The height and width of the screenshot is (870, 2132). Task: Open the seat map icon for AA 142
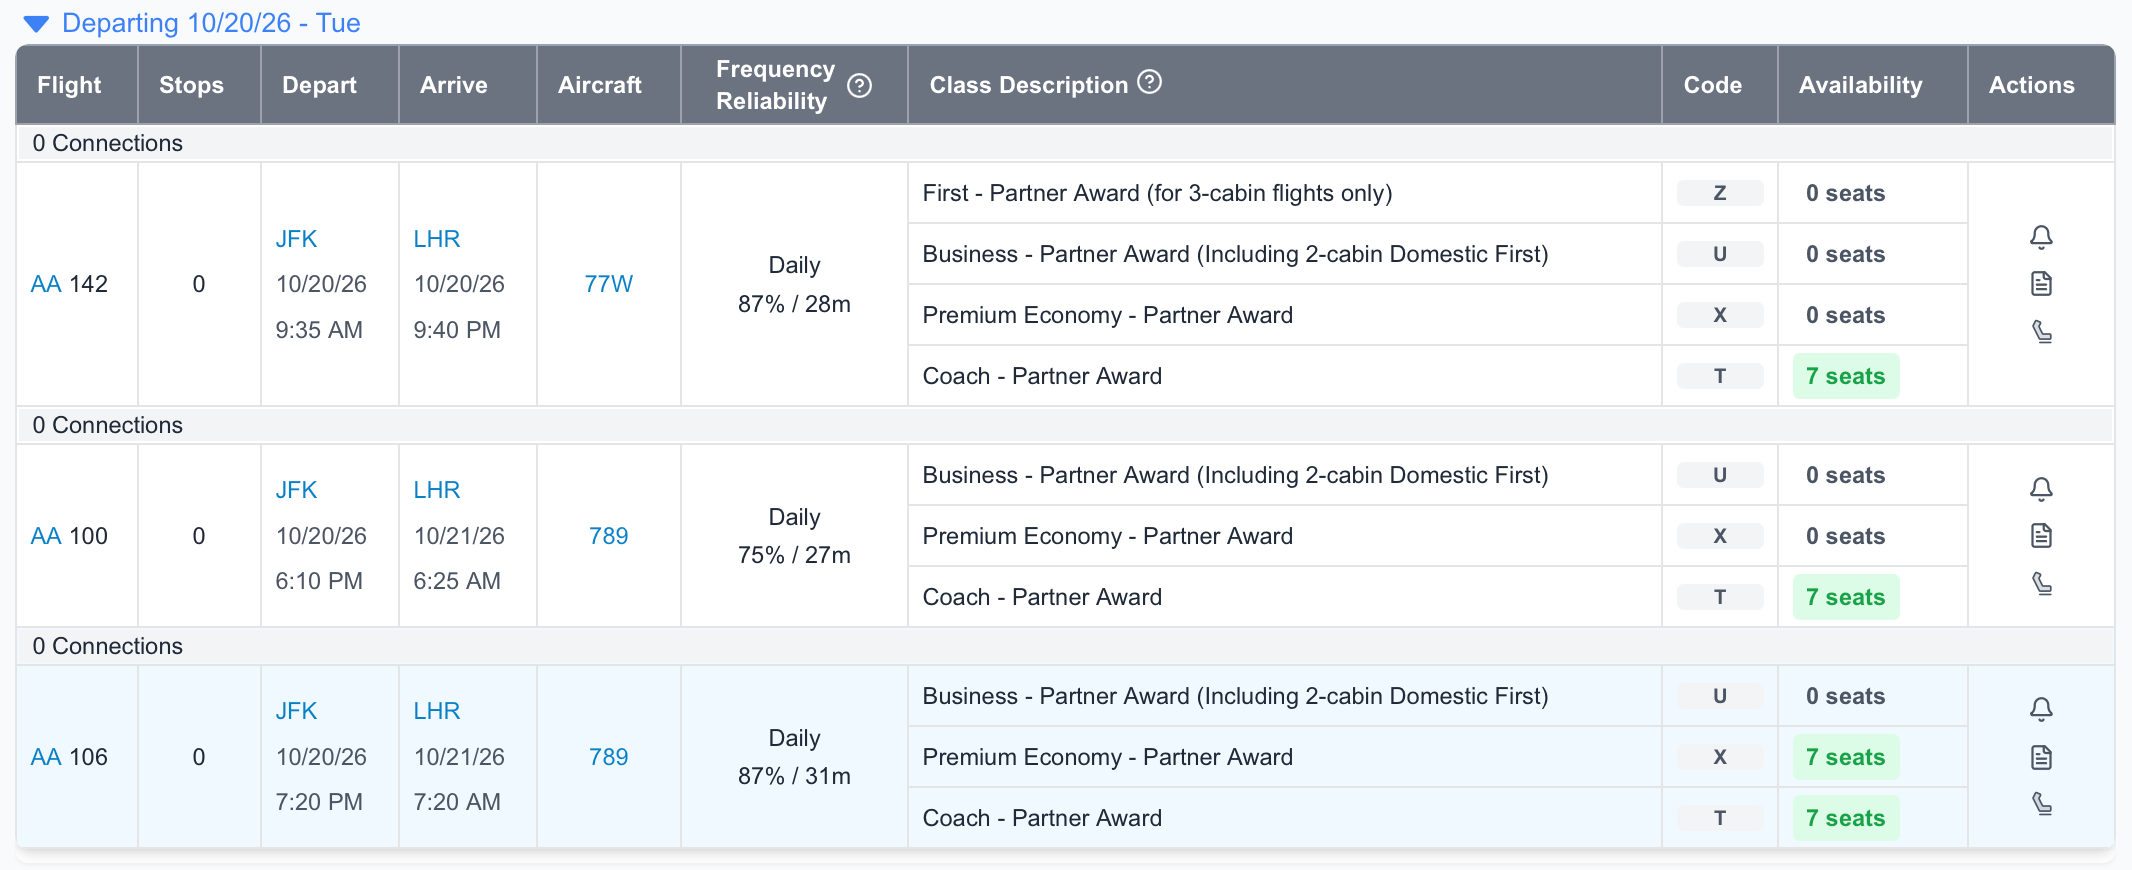2042,331
